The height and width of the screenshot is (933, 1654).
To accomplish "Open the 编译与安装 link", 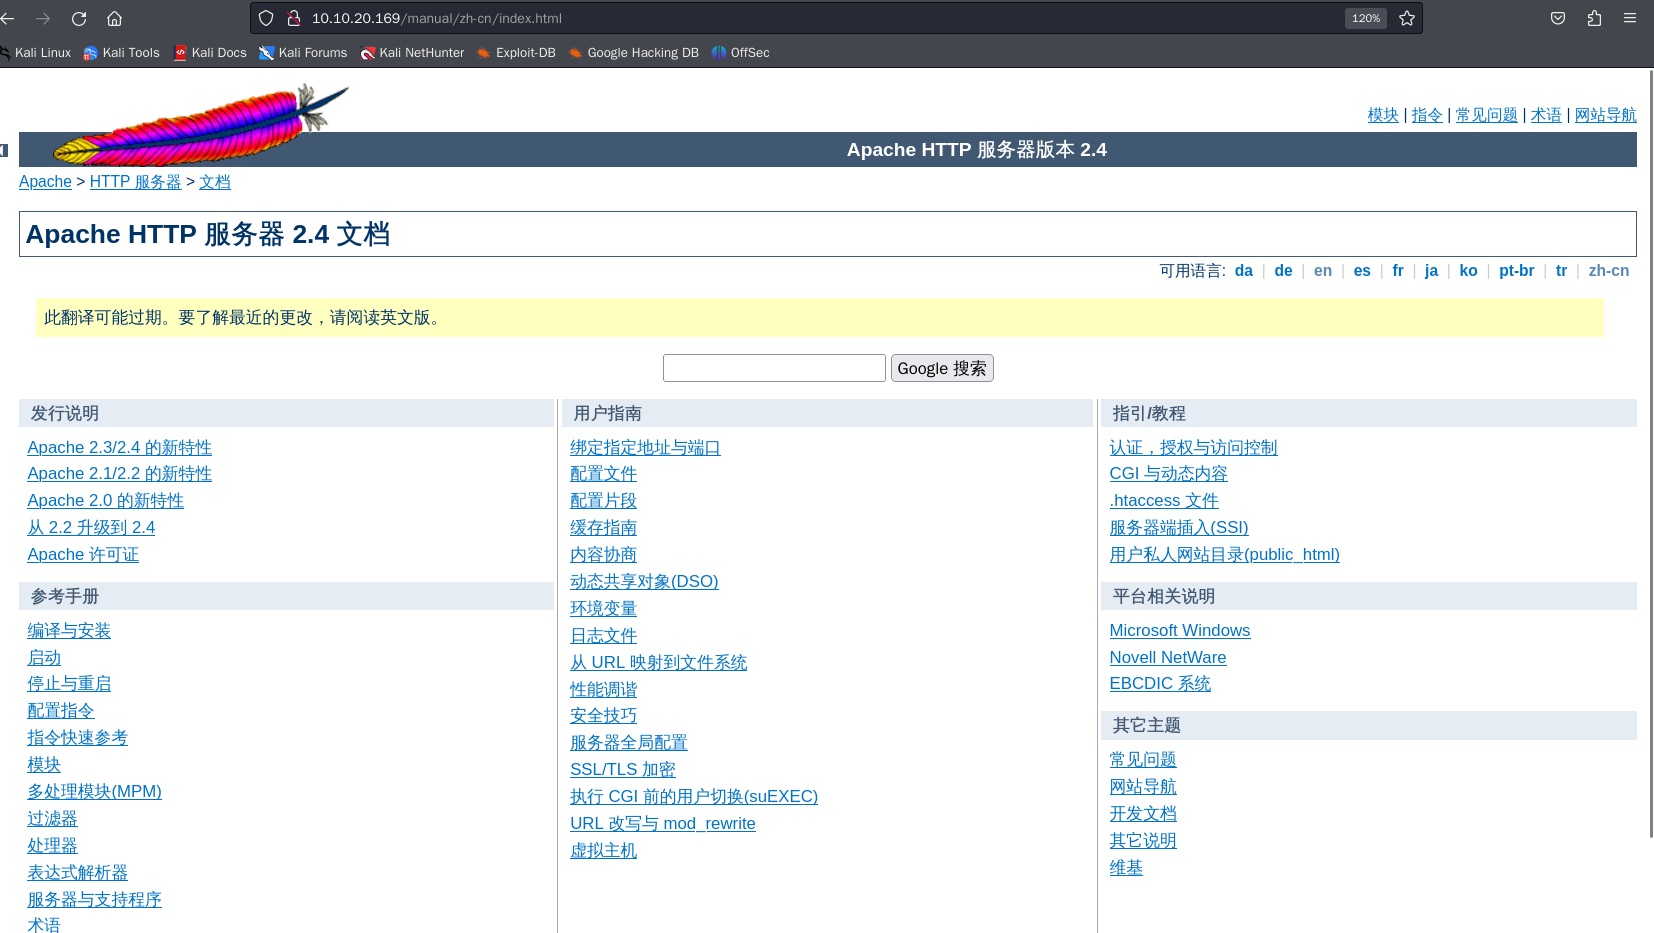I will pos(69,631).
